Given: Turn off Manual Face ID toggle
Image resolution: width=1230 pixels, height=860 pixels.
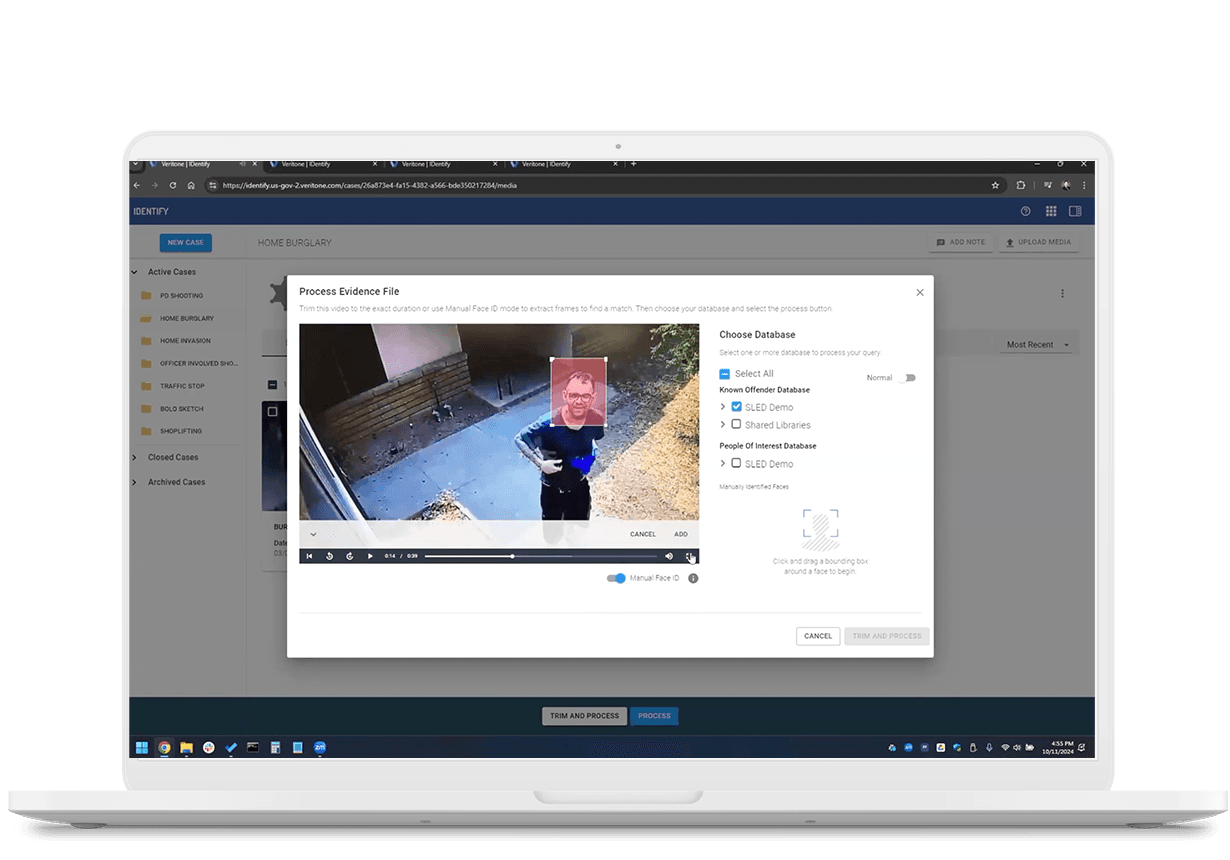Looking at the screenshot, I should (x=616, y=578).
